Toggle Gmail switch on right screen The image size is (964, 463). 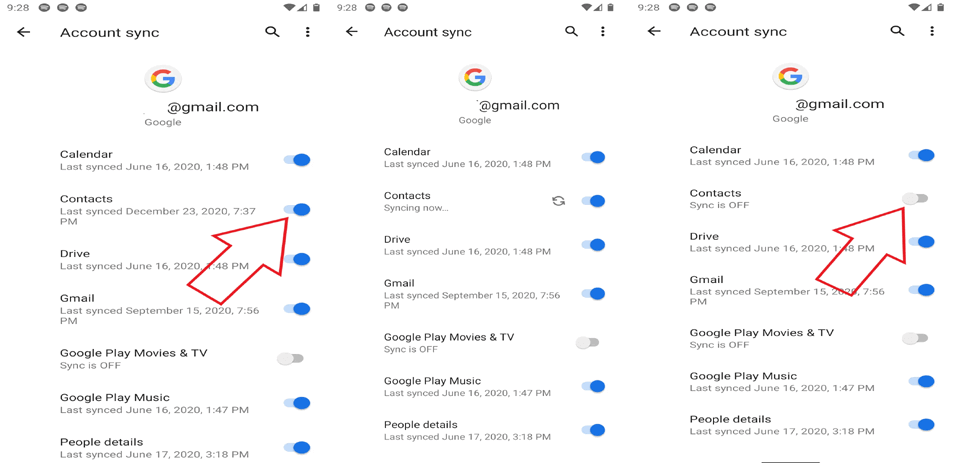[922, 290]
